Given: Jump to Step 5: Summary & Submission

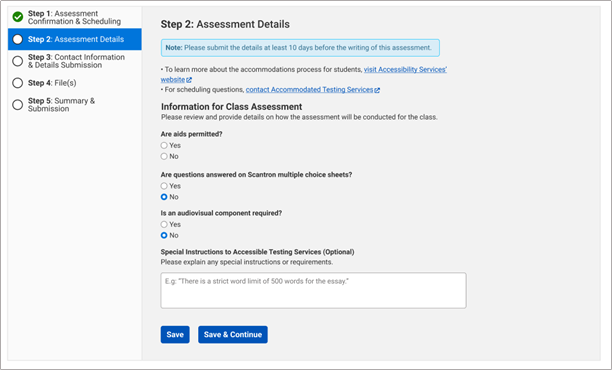Looking at the screenshot, I should [x=75, y=105].
